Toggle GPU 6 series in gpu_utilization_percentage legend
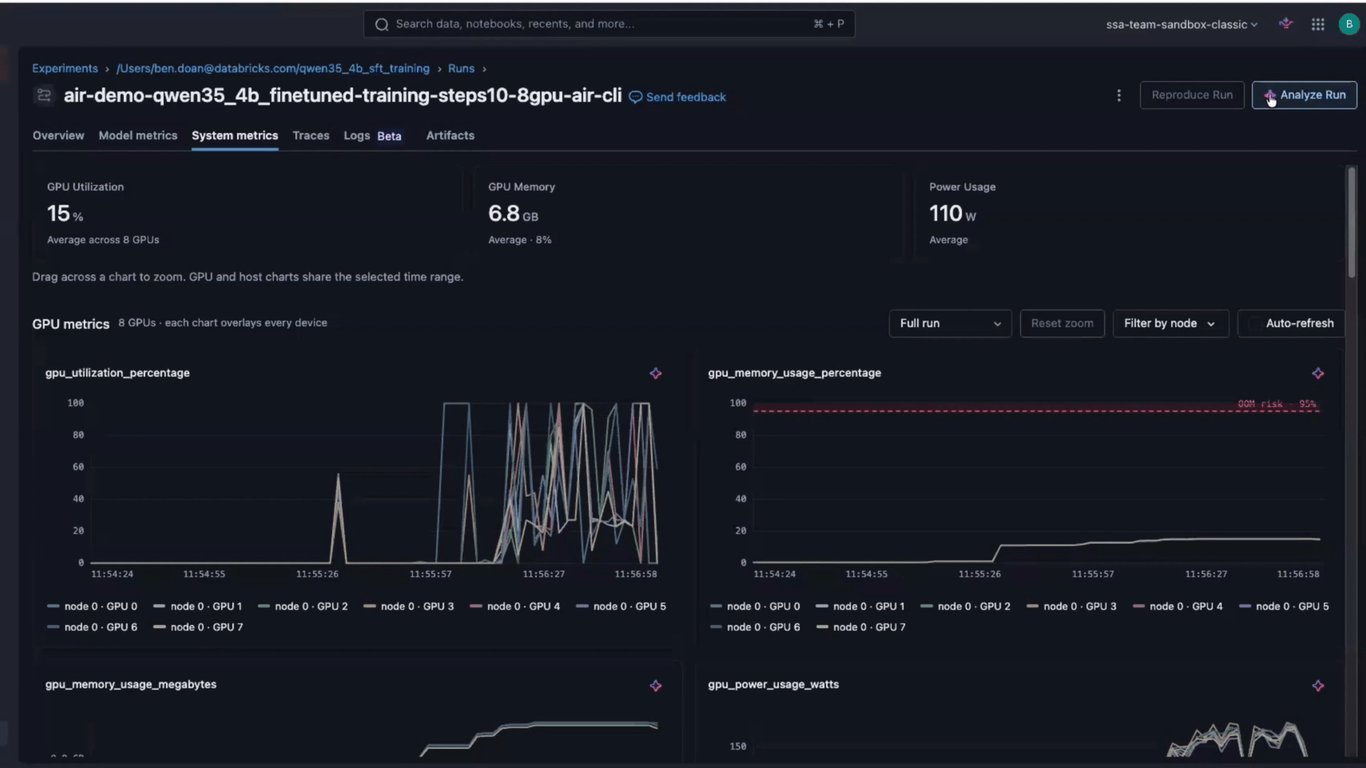The image size is (1366, 768). click(x=92, y=627)
